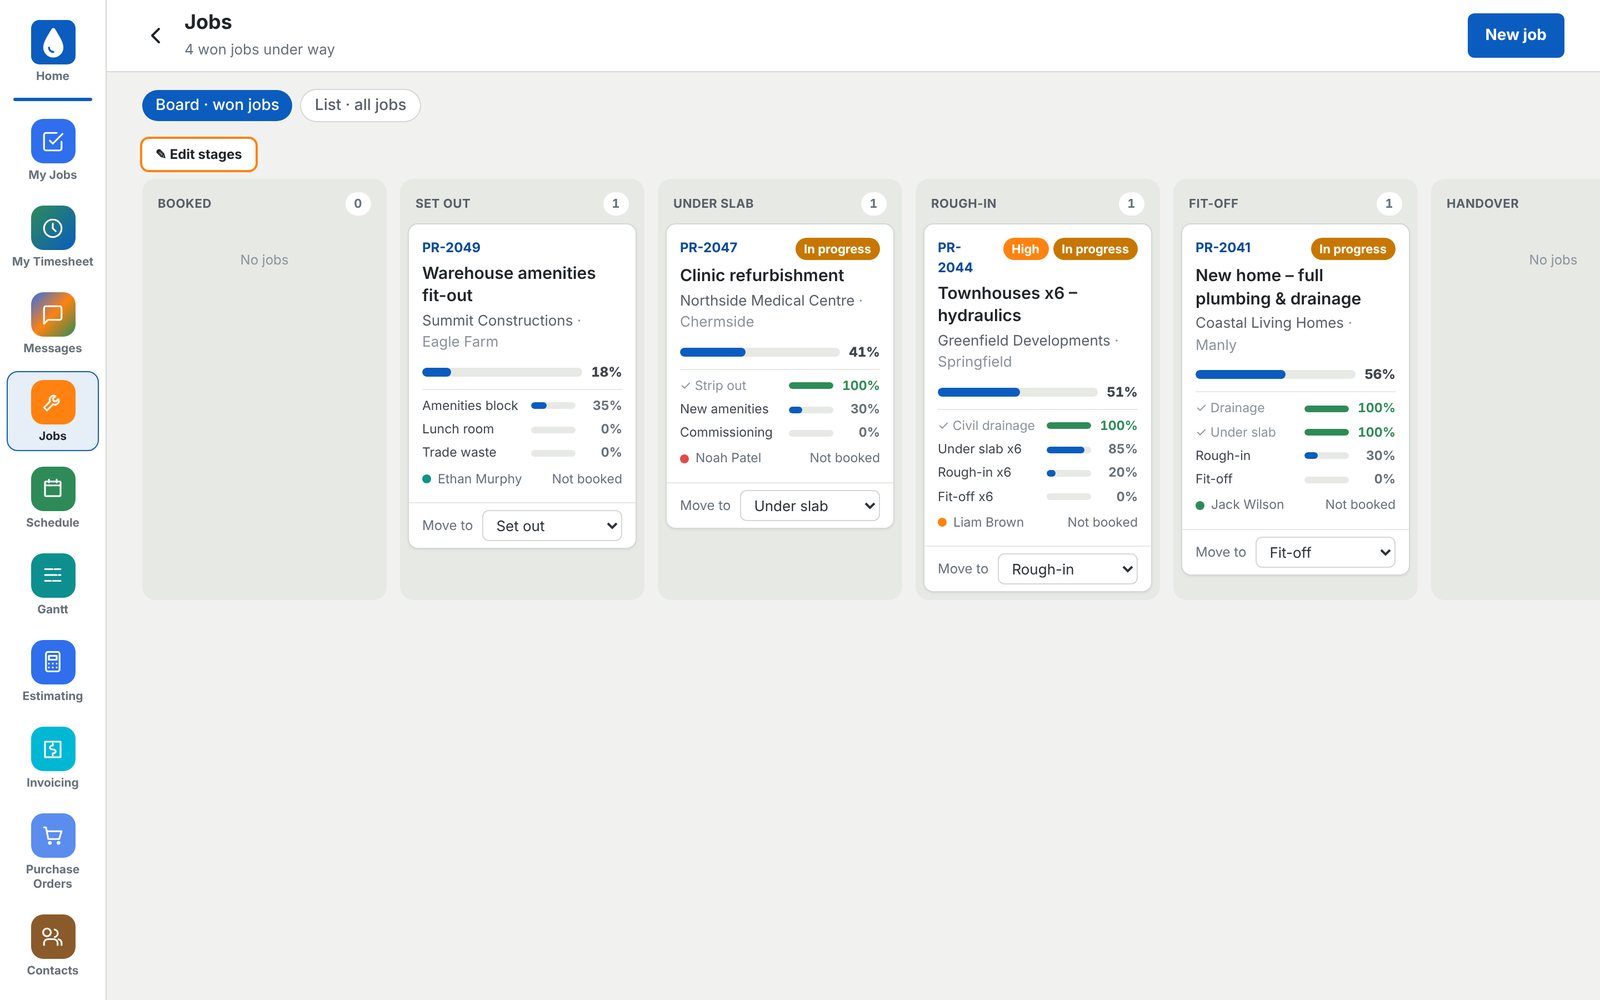The height and width of the screenshot is (1000, 1600).
Task: Open Purchase Orders cart icon
Action: tap(53, 836)
